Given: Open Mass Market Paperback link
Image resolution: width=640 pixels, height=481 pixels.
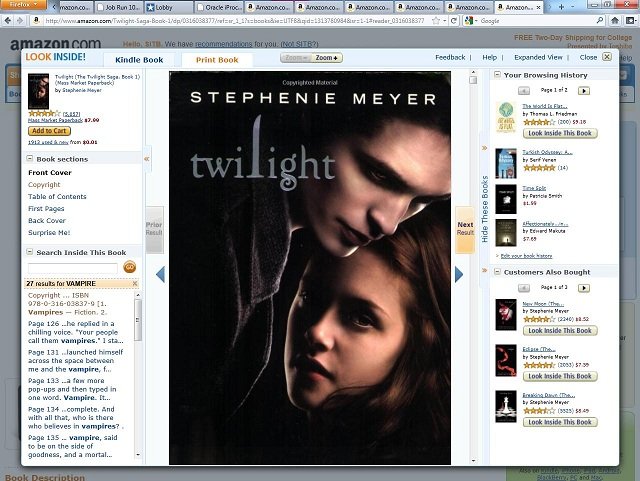Looking at the screenshot, I should pyautogui.click(x=55, y=120).
